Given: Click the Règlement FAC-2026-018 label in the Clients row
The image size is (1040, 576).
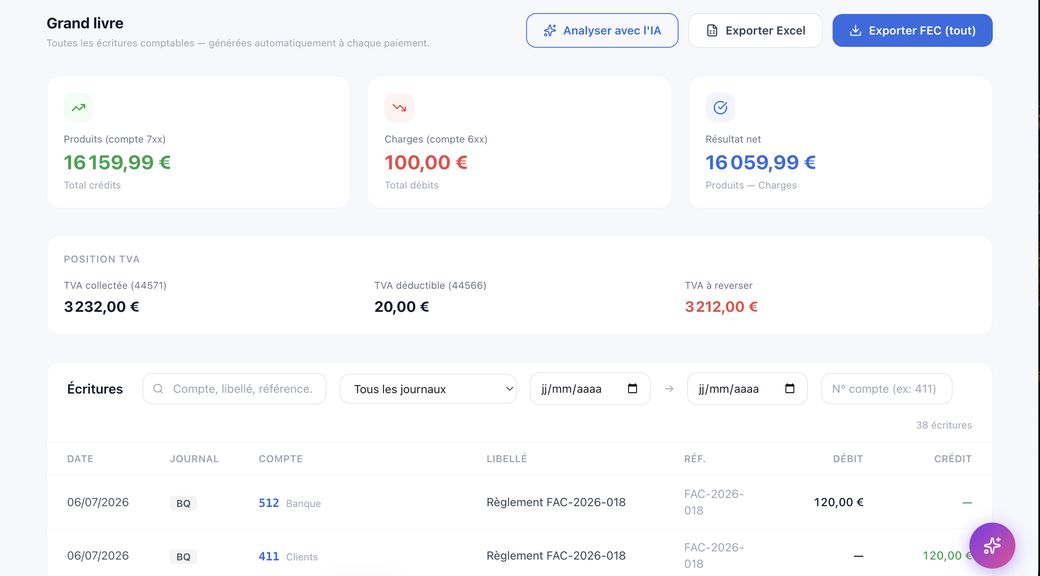Looking at the screenshot, I should point(556,555).
